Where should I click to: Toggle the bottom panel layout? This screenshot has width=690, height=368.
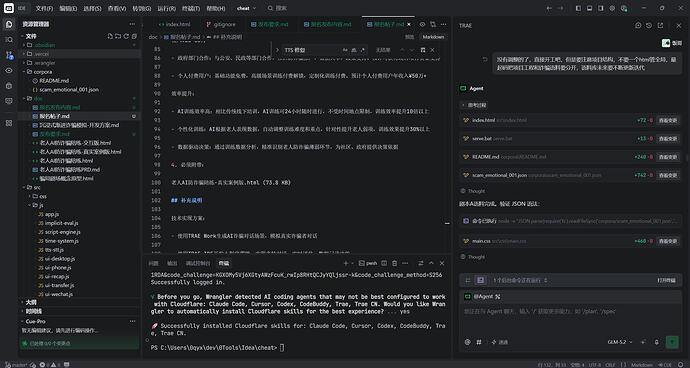589,8
